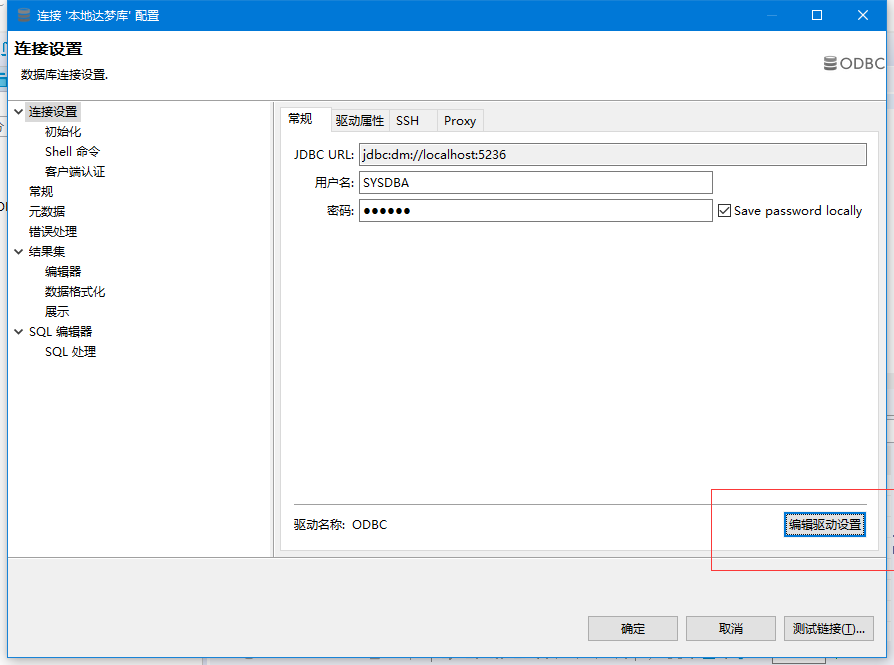This screenshot has height=665, width=894.
Task: Collapse the 结果集 tree node
Action: pos(19,252)
